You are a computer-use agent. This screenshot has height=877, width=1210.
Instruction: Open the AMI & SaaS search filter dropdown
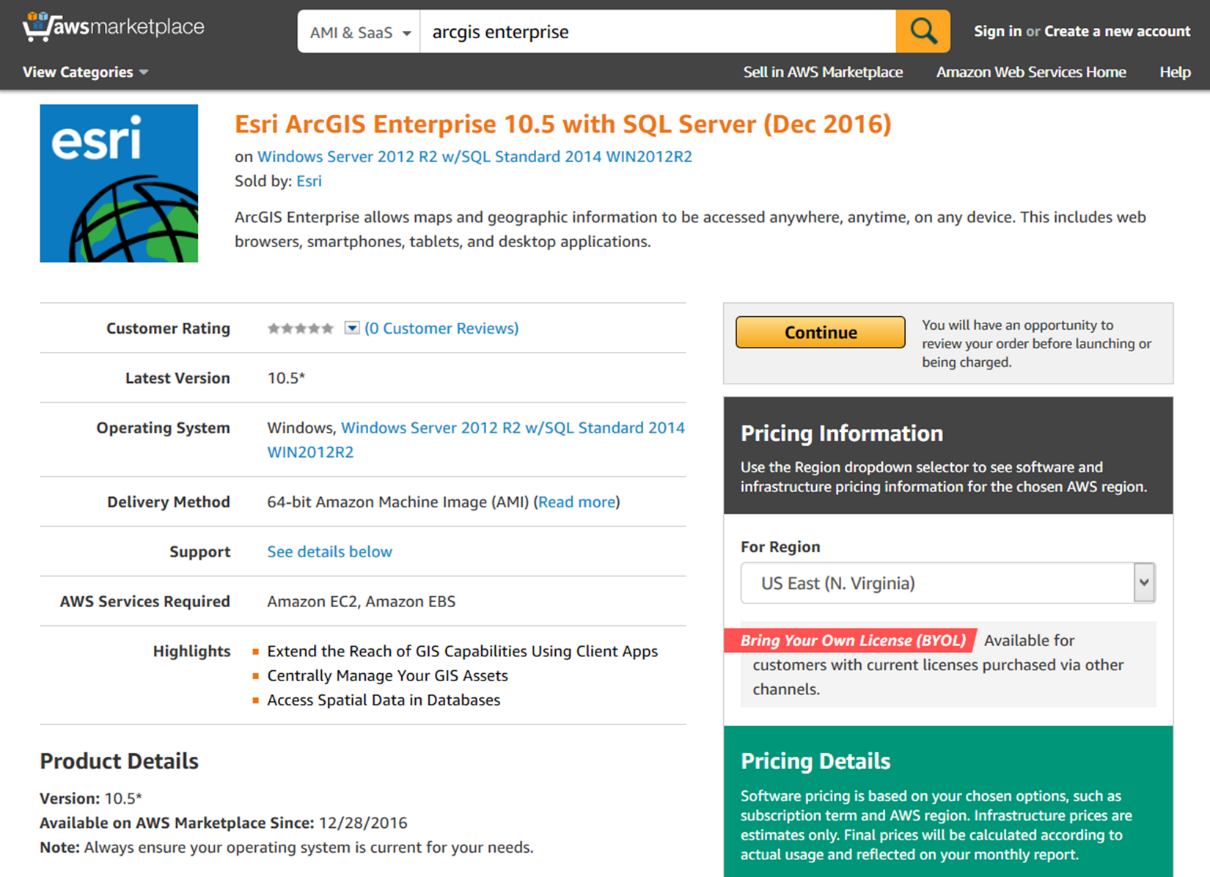pyautogui.click(x=360, y=32)
